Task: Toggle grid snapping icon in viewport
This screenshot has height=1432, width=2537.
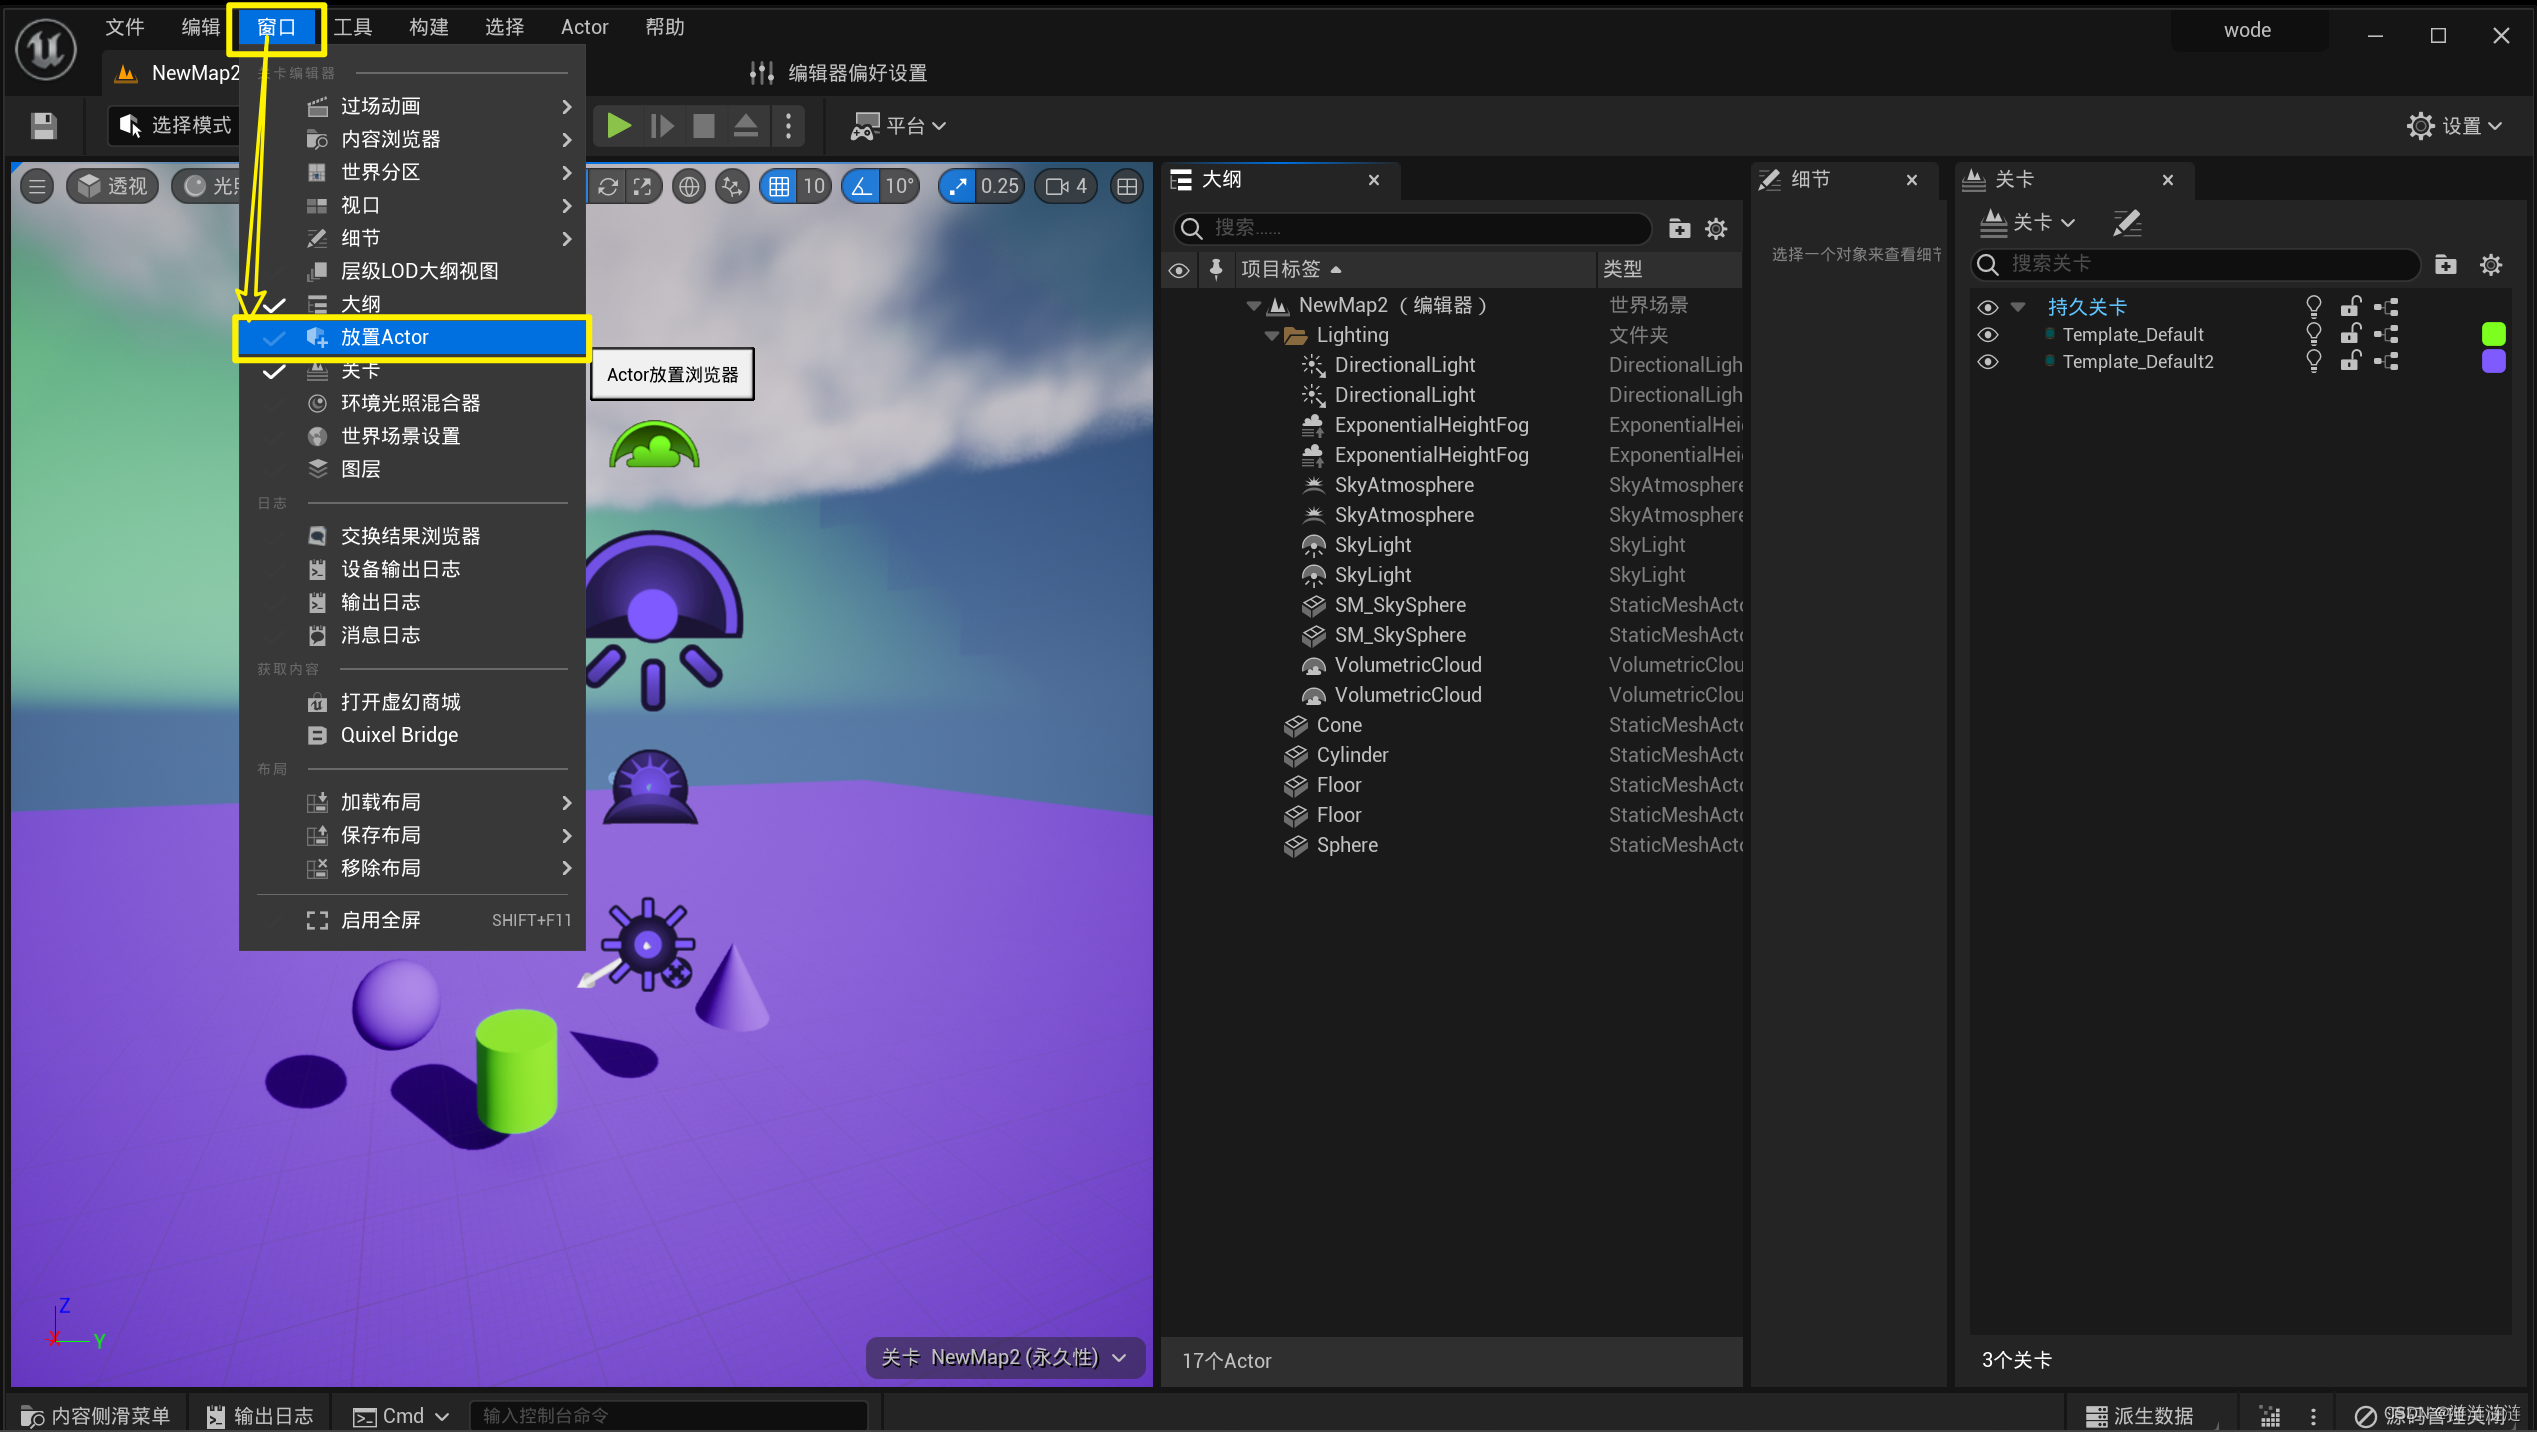Action: coord(779,186)
